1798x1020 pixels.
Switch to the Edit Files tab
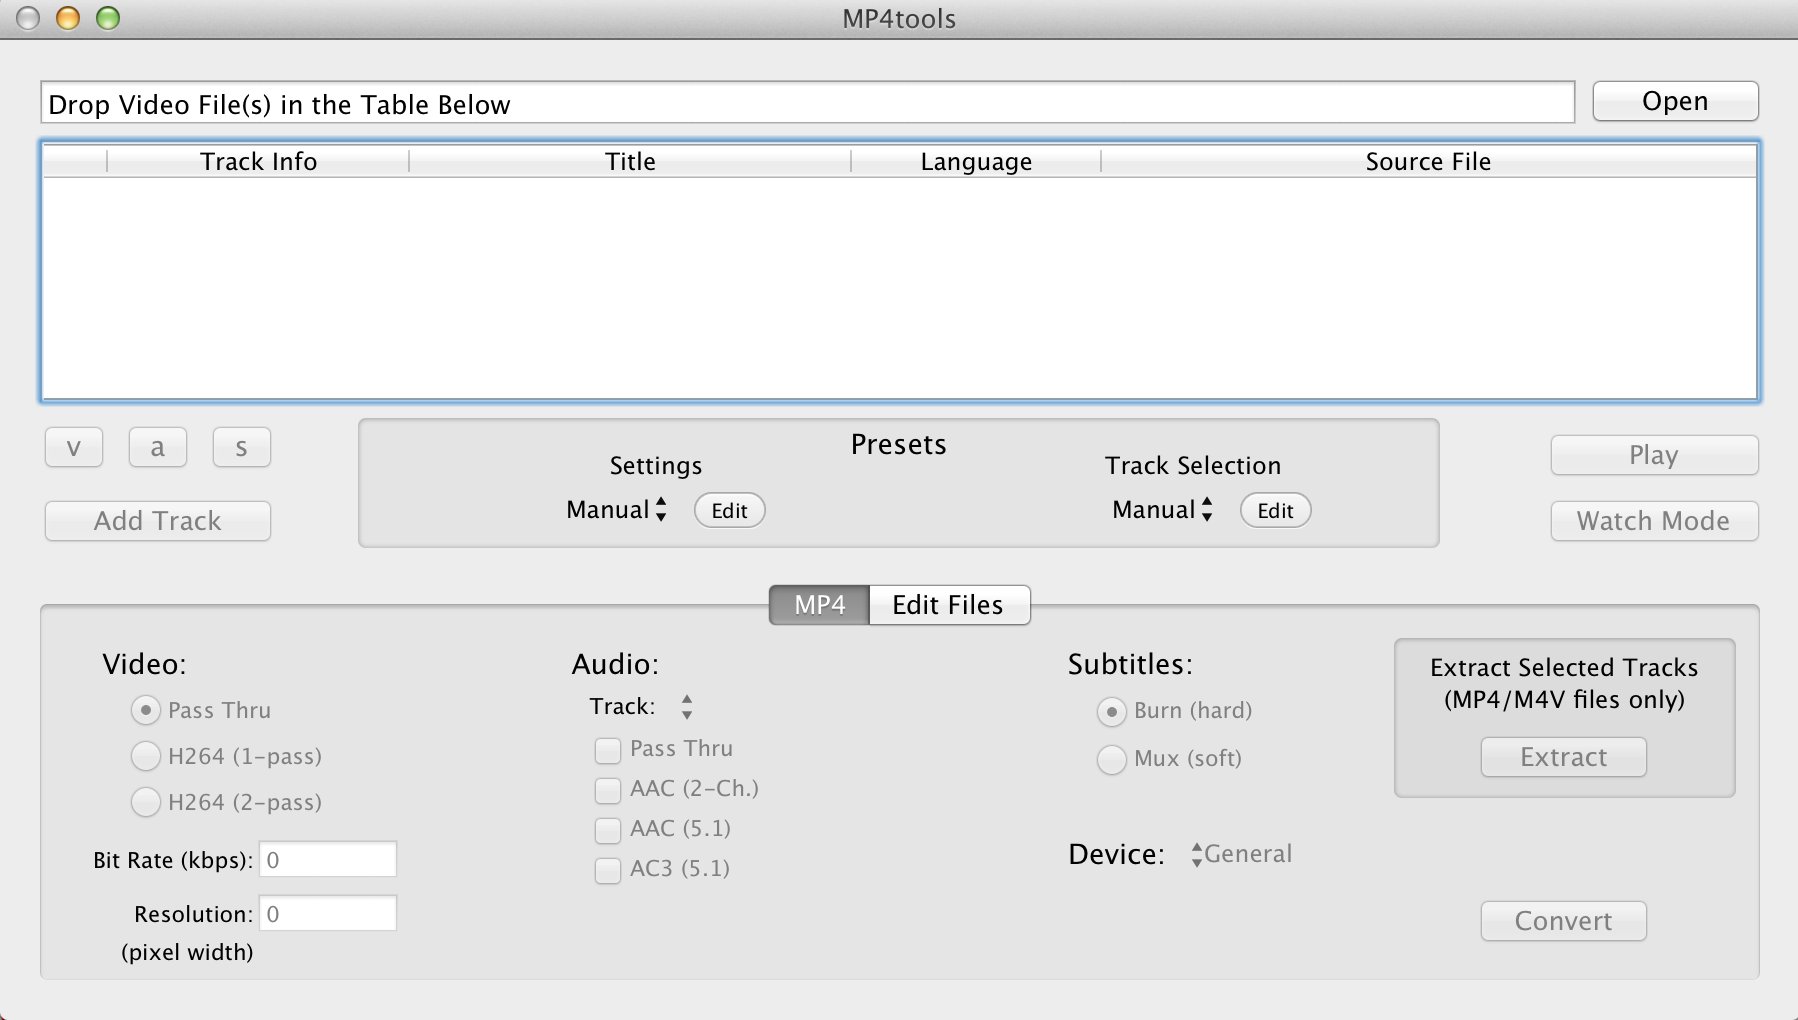click(x=948, y=605)
